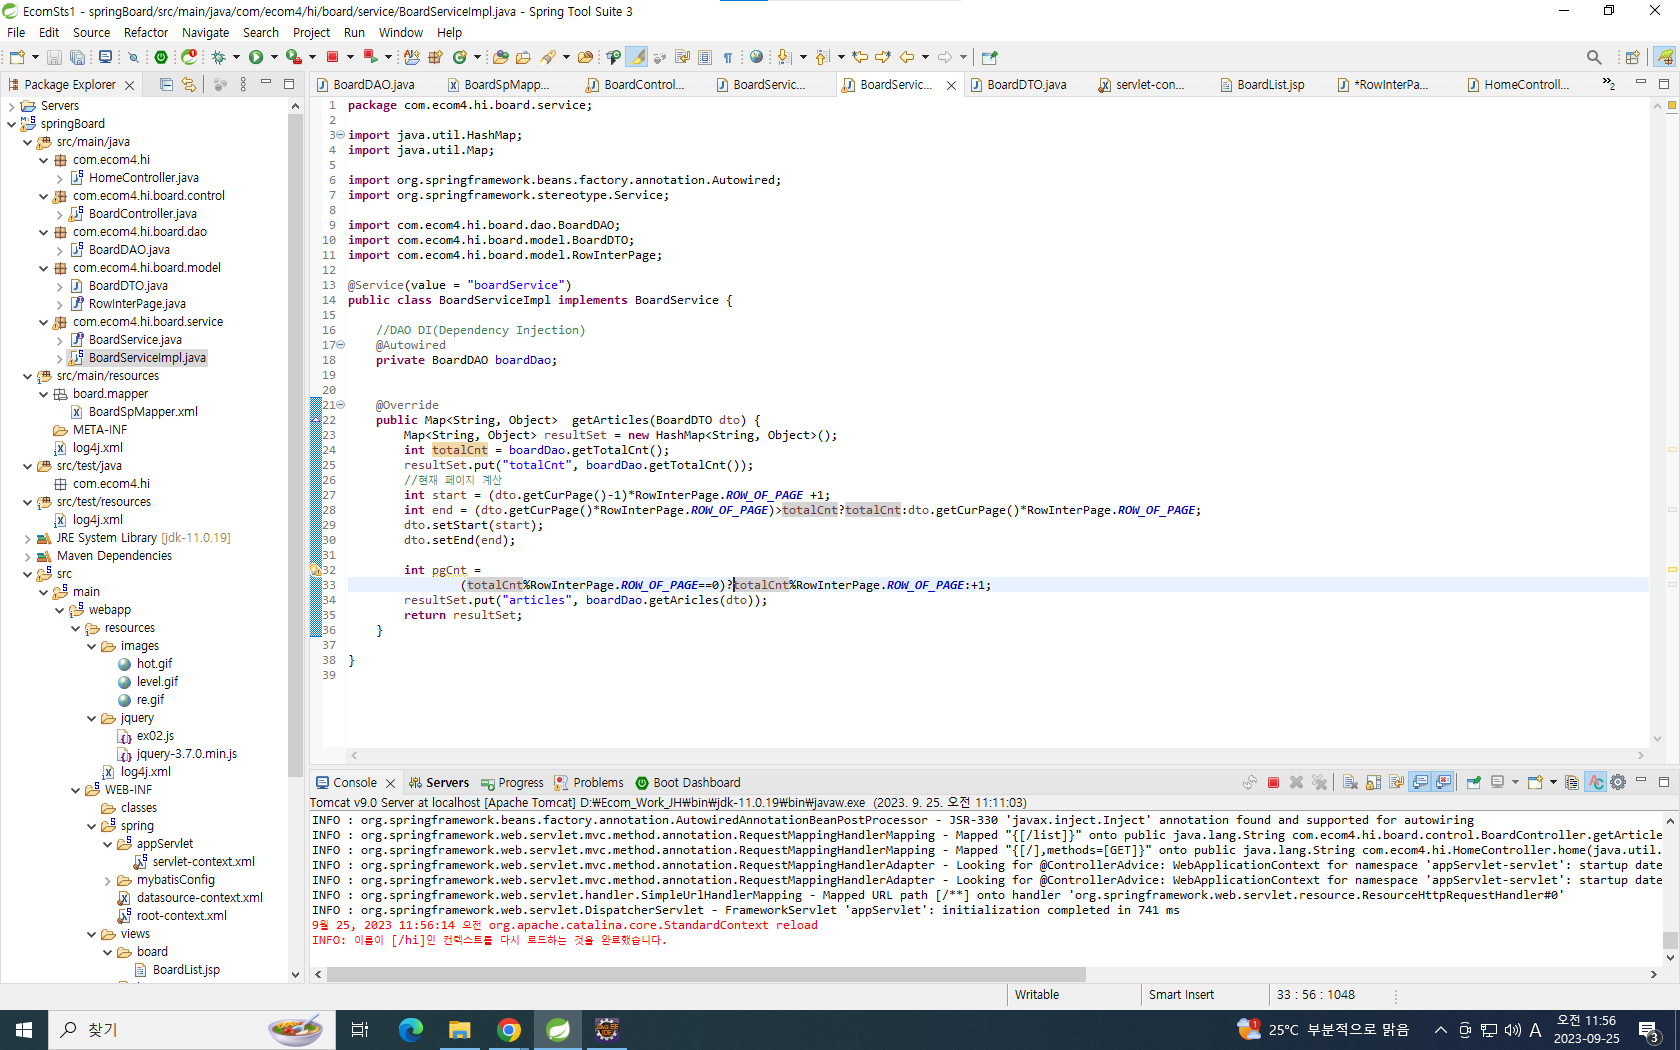Click the Display Selected Console monitor icon
The width and height of the screenshot is (1680, 1050).
(x=1497, y=783)
